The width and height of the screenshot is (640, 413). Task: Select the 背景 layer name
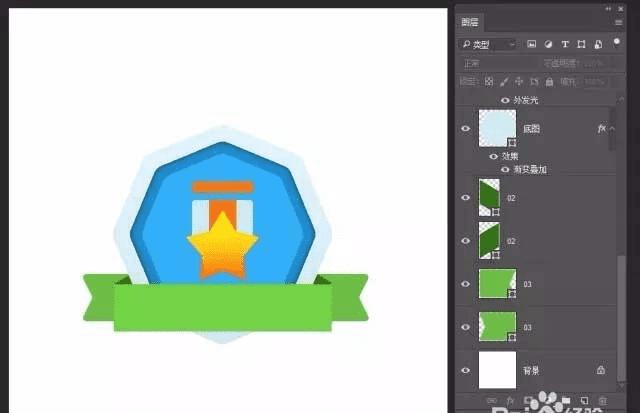tap(531, 371)
